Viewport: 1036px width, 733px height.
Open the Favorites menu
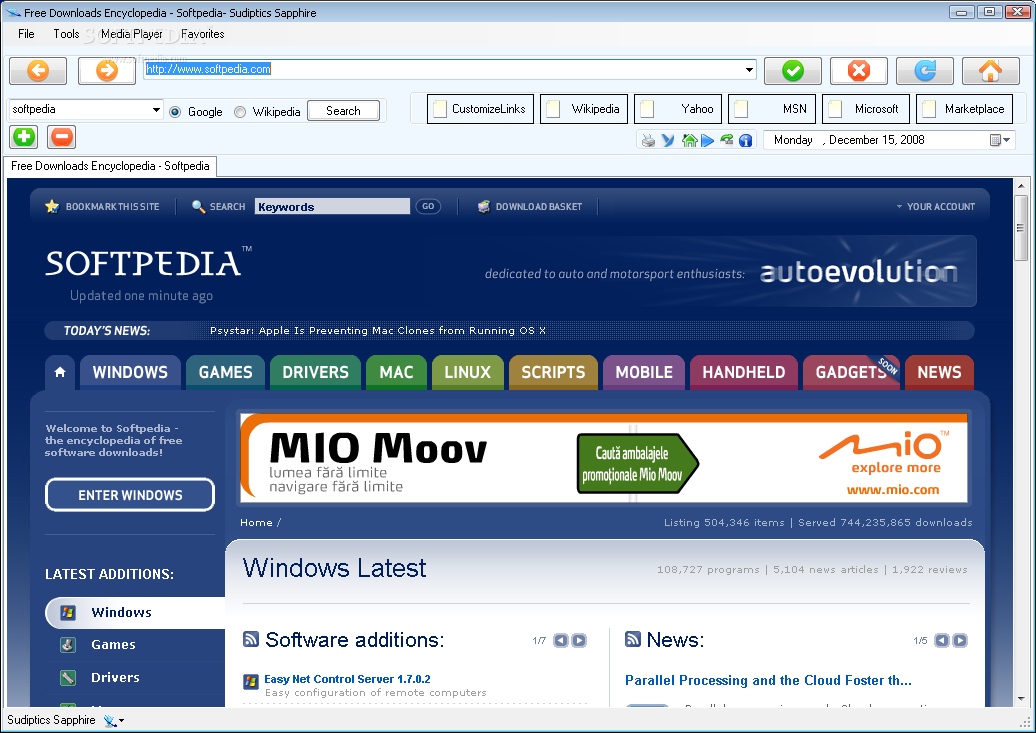coord(202,34)
